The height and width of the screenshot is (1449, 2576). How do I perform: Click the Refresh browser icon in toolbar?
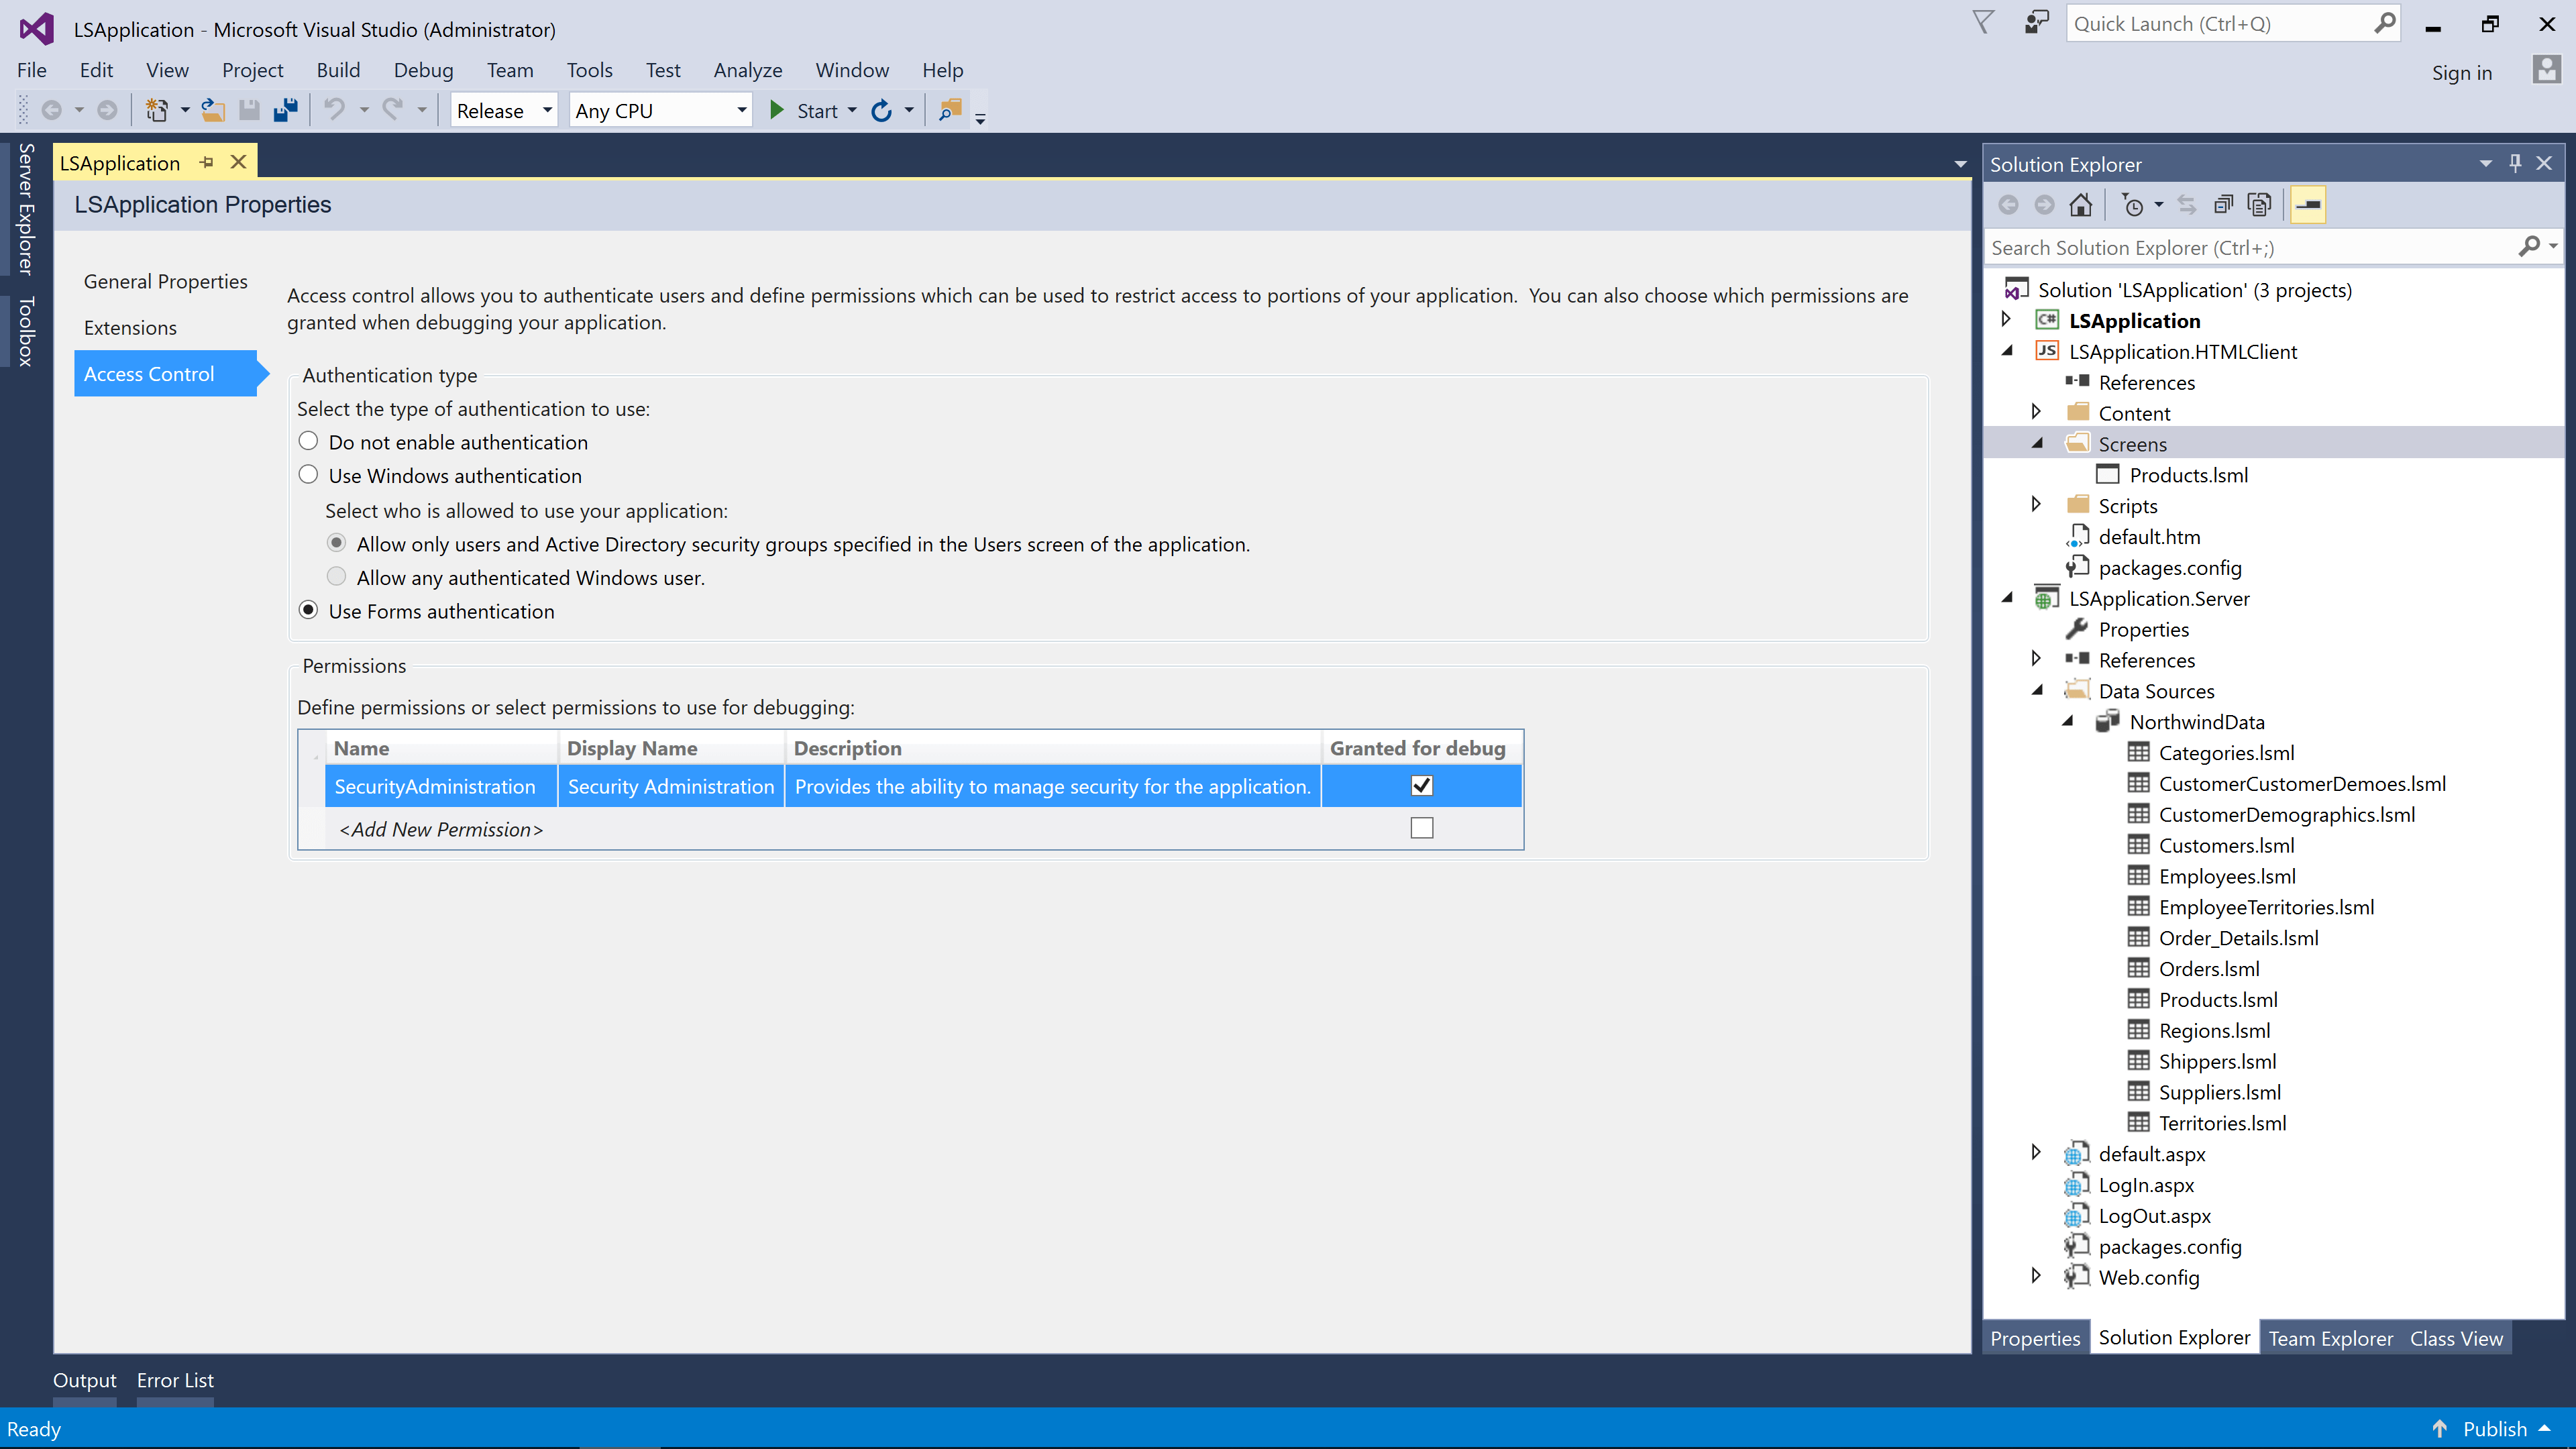(881, 110)
